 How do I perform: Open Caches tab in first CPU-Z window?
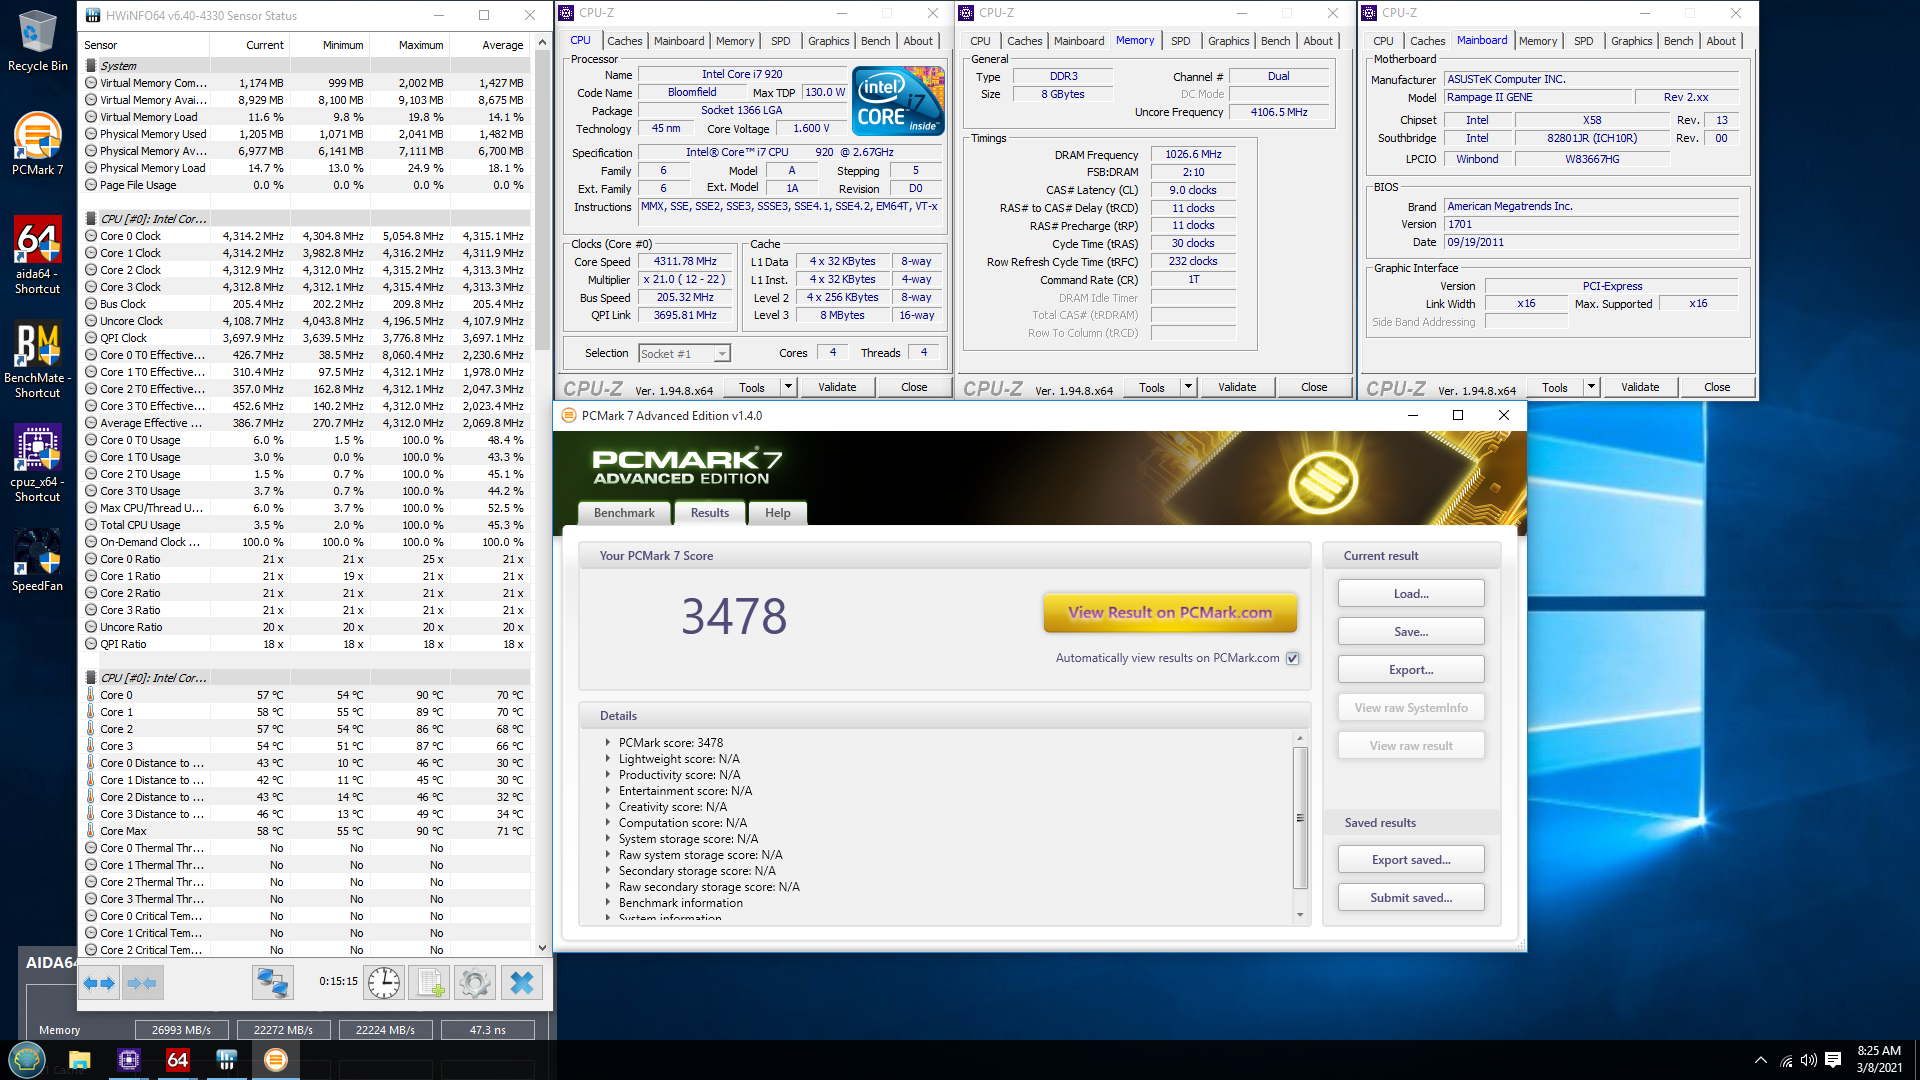625,41
